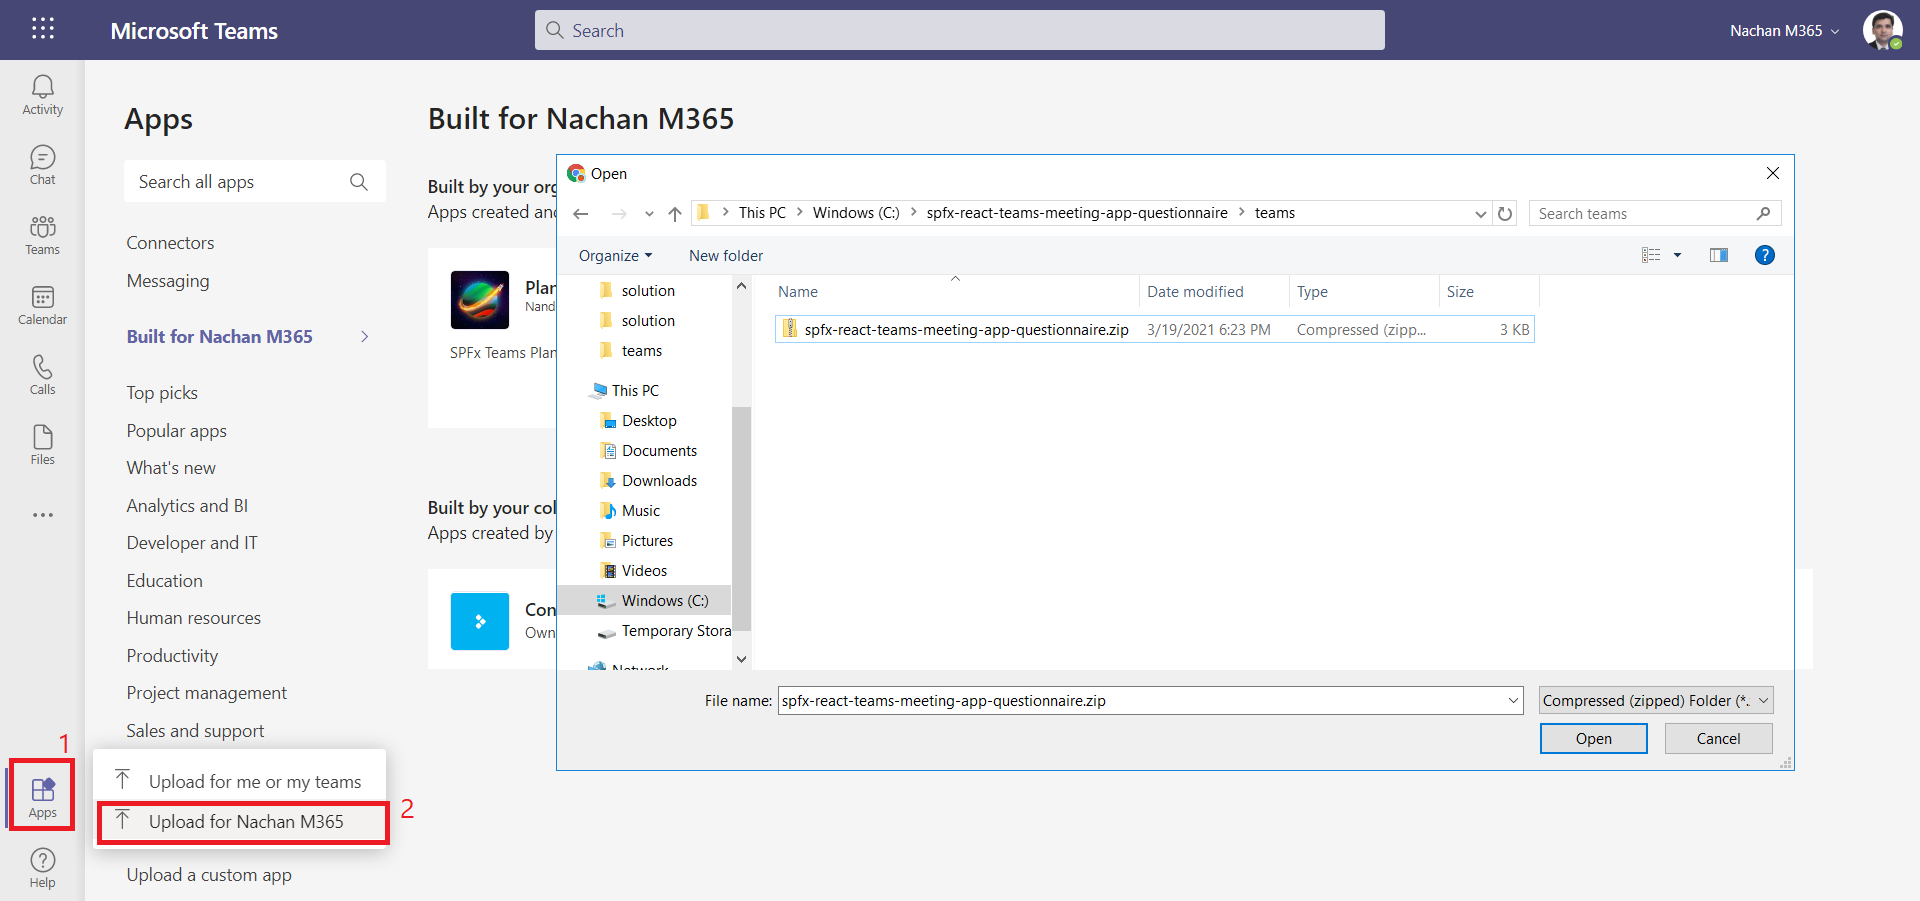The image size is (1920, 901).
Task: Collapse the Built for Nachan M365 section chevron
Action: point(365,336)
